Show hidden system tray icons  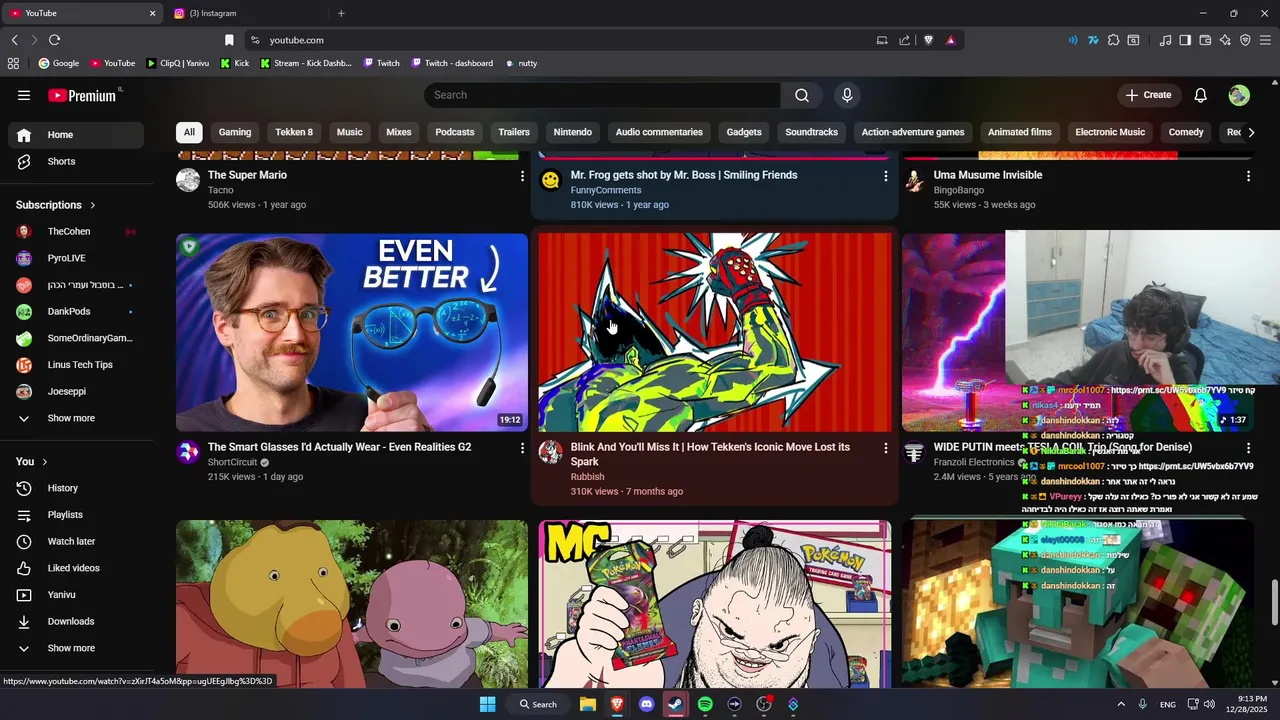1120,704
